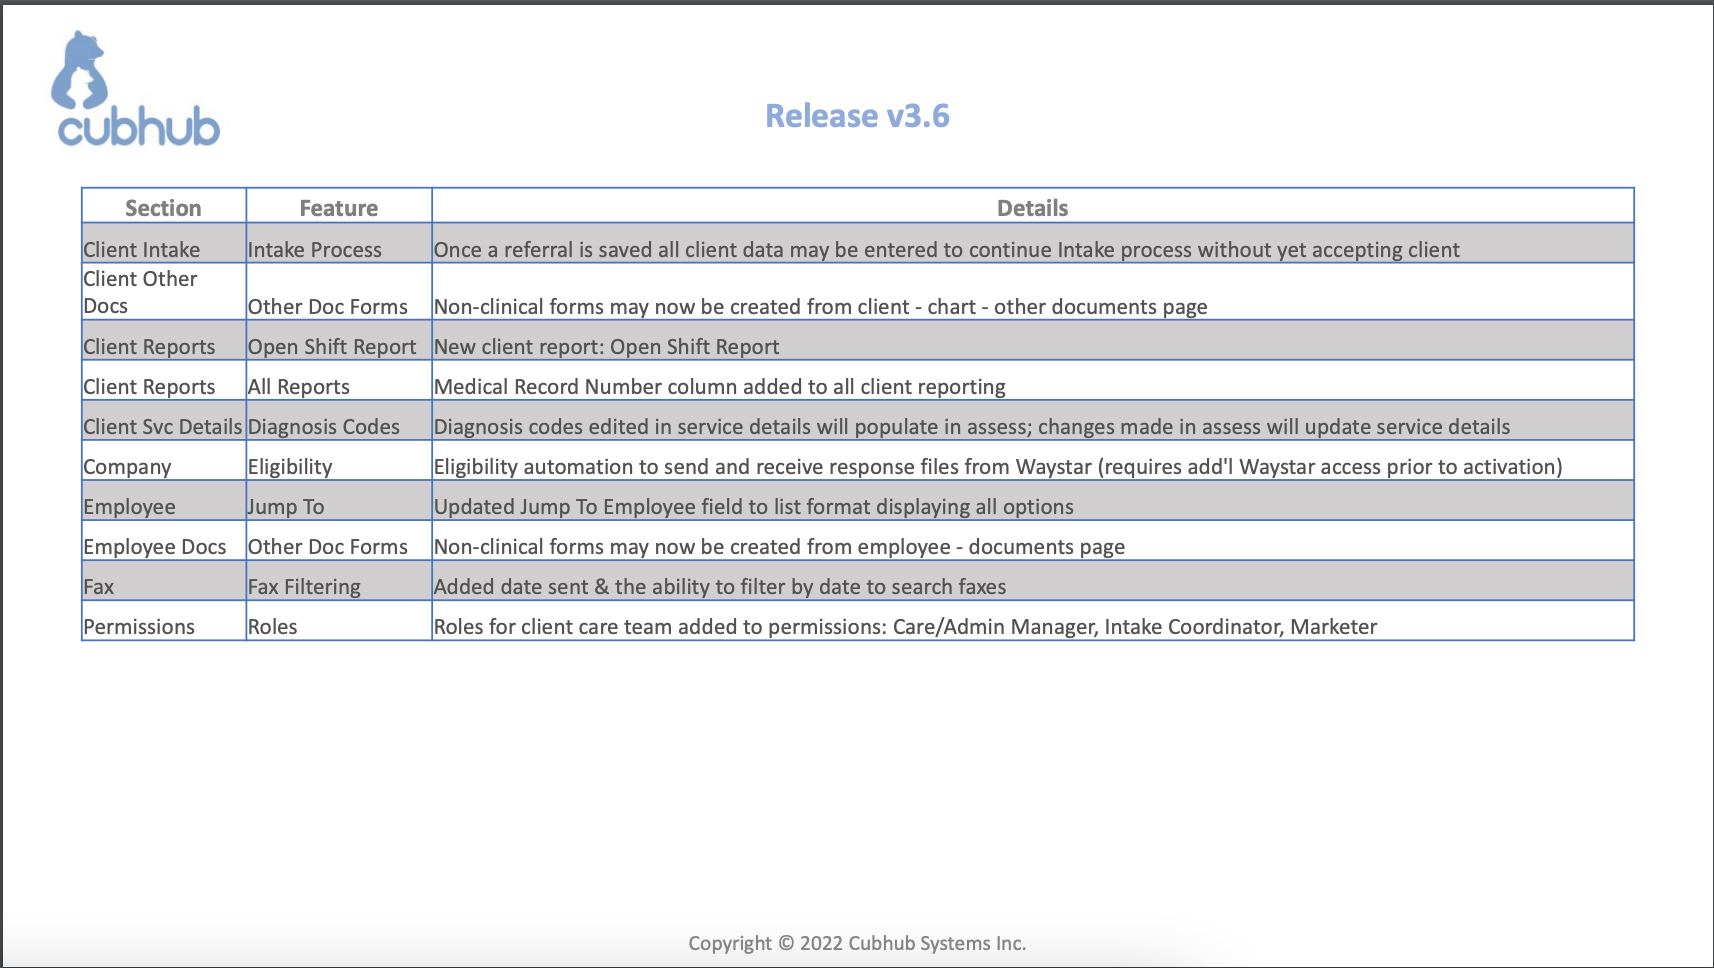Image resolution: width=1714 pixels, height=968 pixels.
Task: Click 'Added date sent' fax details text
Action: 720,587
